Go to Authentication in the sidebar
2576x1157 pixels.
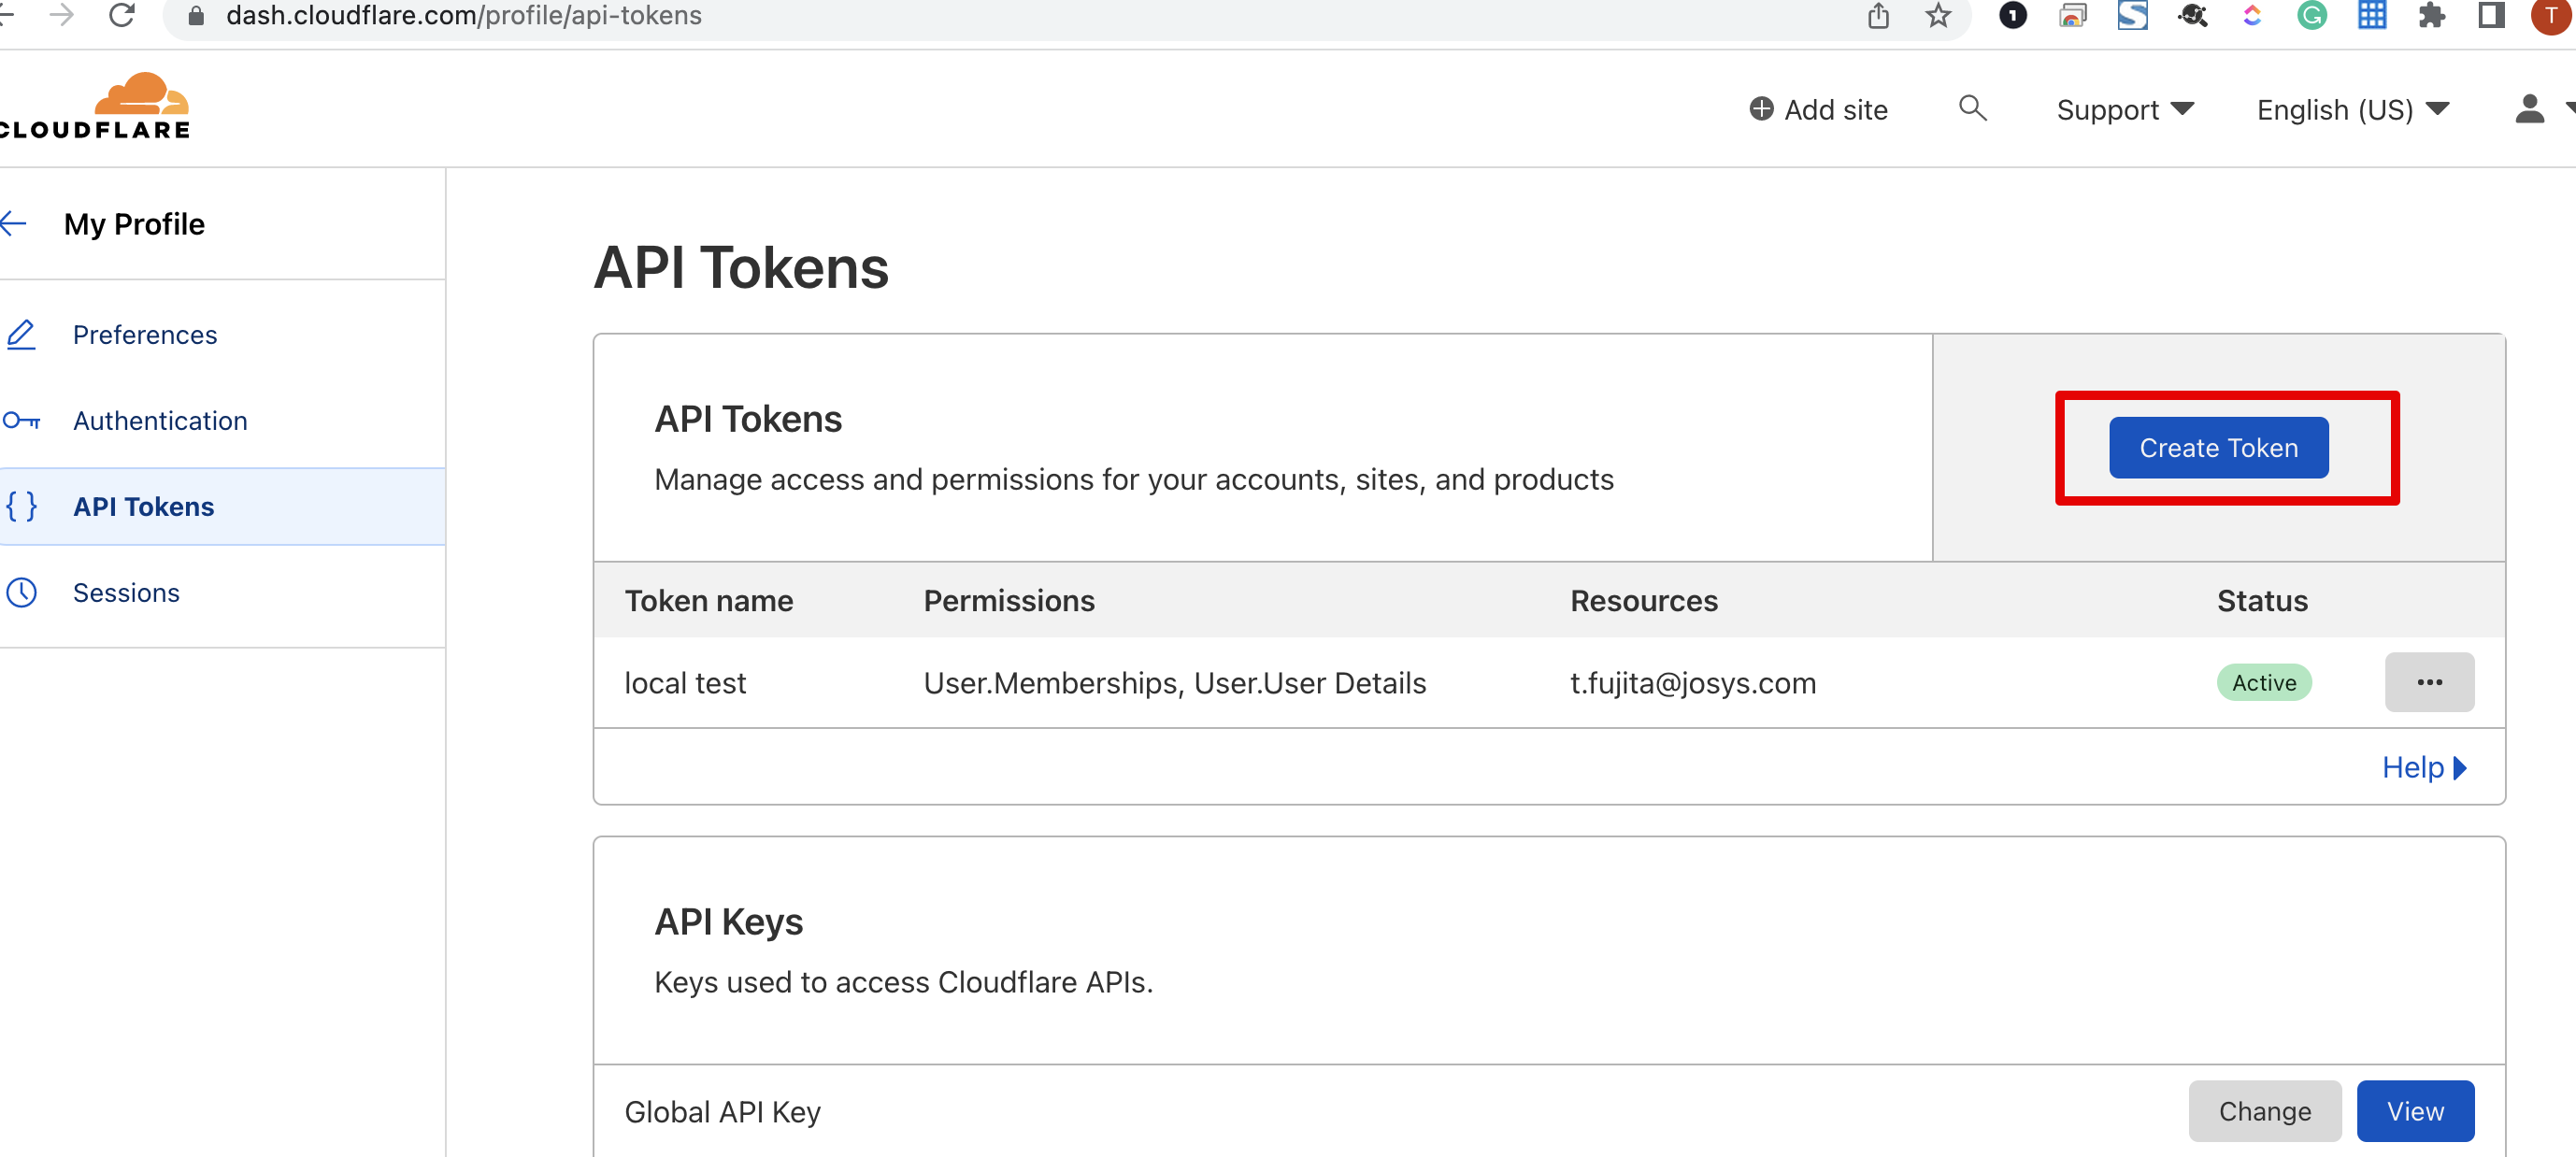(x=160, y=420)
